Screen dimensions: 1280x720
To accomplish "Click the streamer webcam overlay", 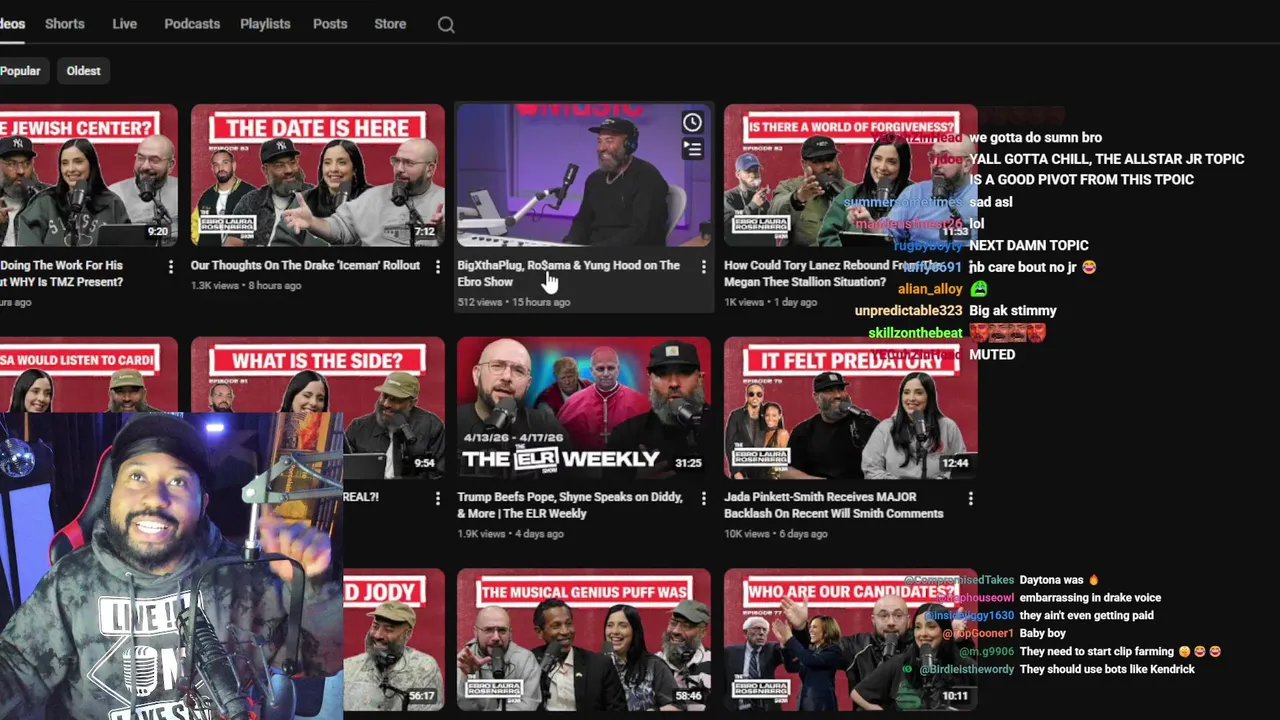I will tap(171, 566).
